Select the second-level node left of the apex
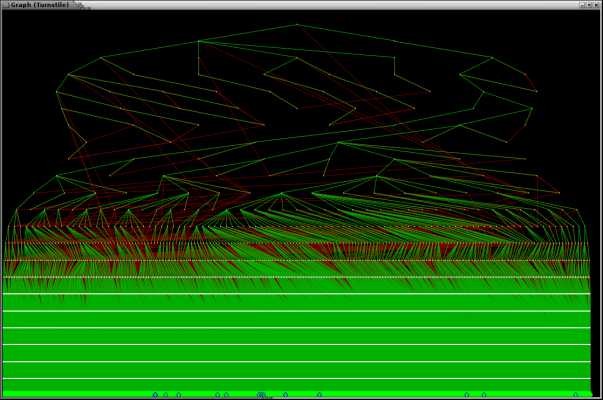 click(x=198, y=41)
